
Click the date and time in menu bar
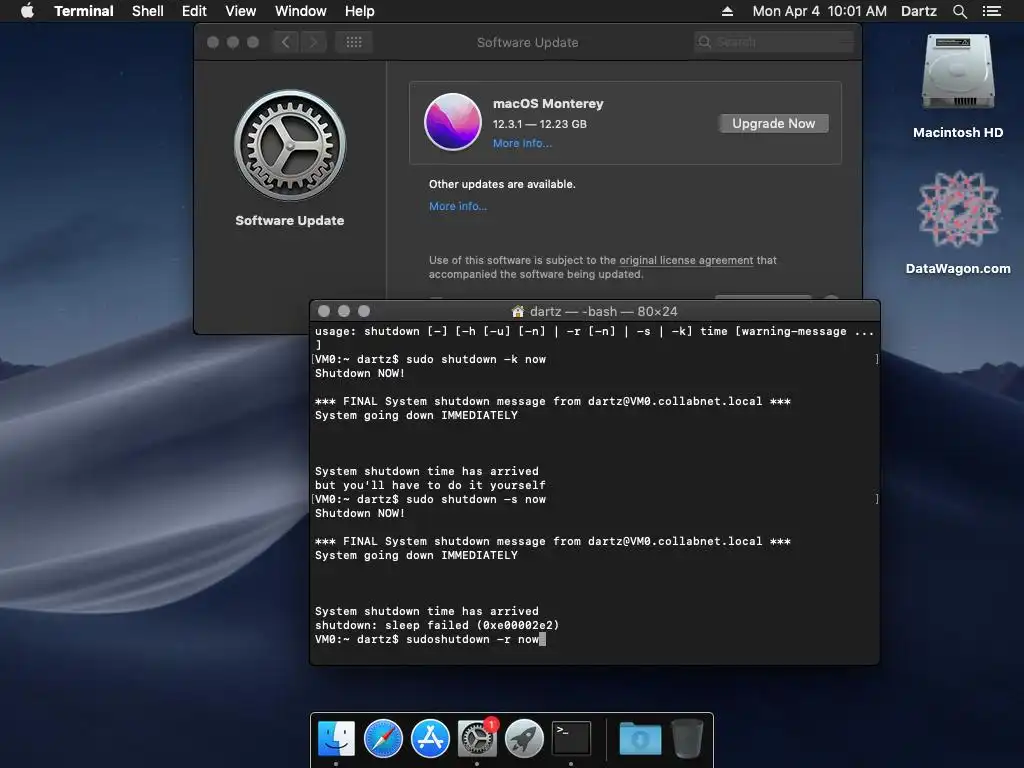click(820, 11)
